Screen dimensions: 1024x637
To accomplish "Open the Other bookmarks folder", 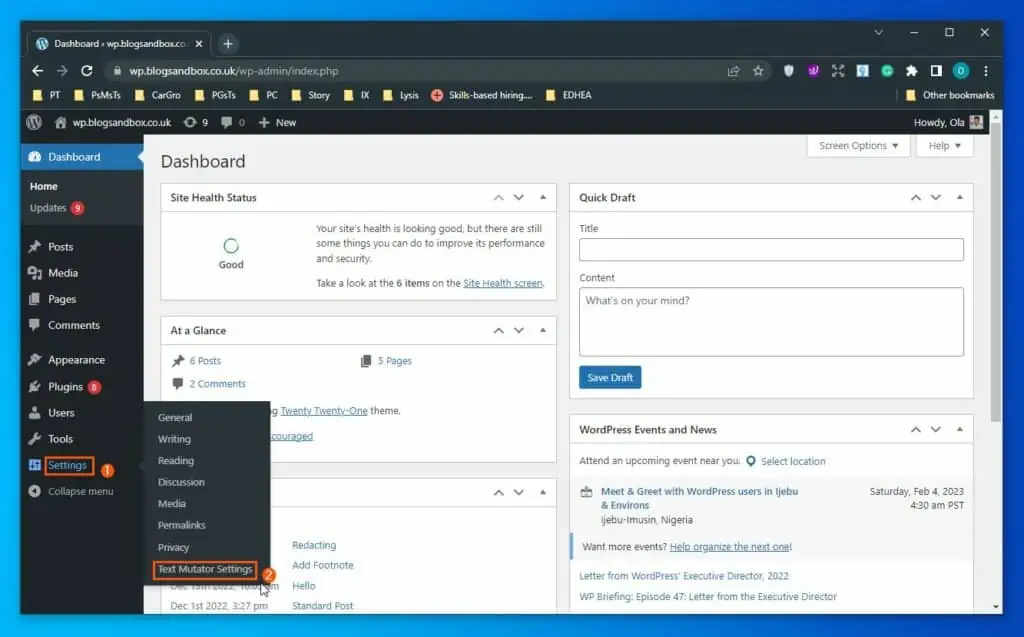I will 950,95.
